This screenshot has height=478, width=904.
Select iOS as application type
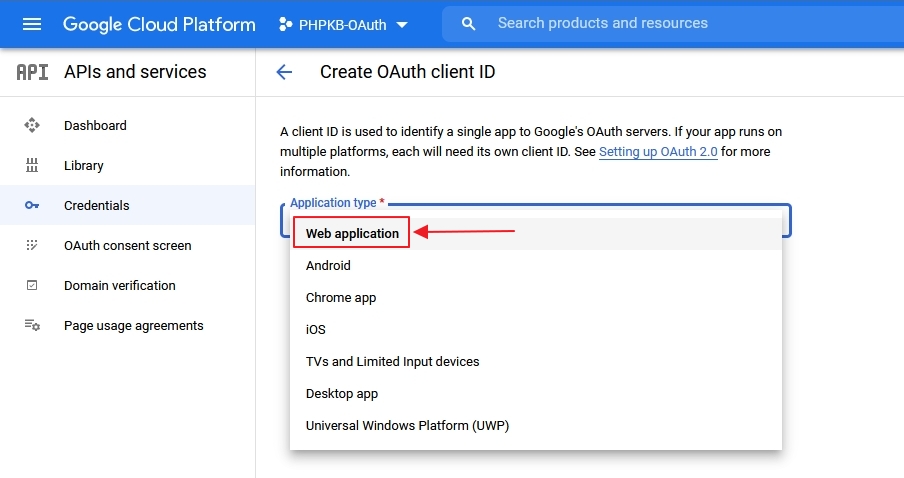click(536, 330)
